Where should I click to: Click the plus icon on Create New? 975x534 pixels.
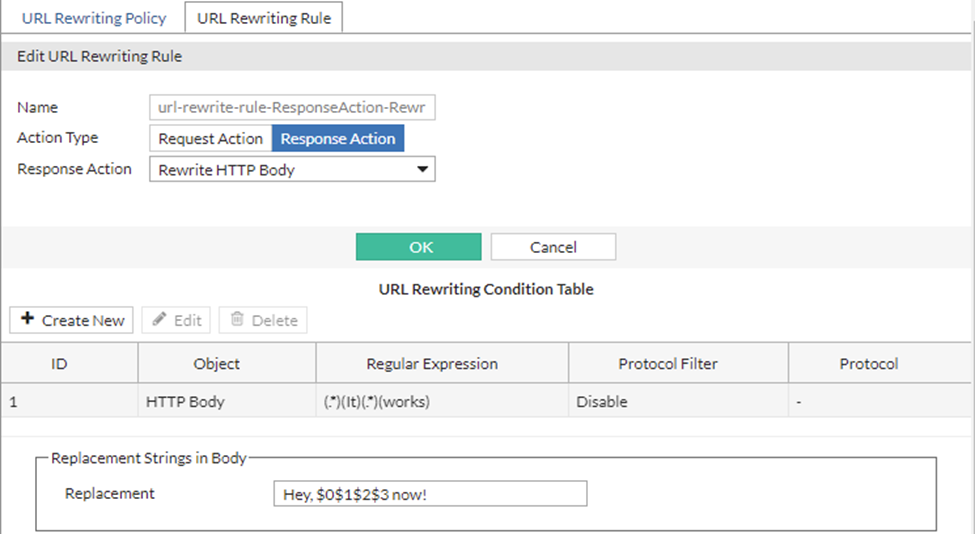pos(27,320)
